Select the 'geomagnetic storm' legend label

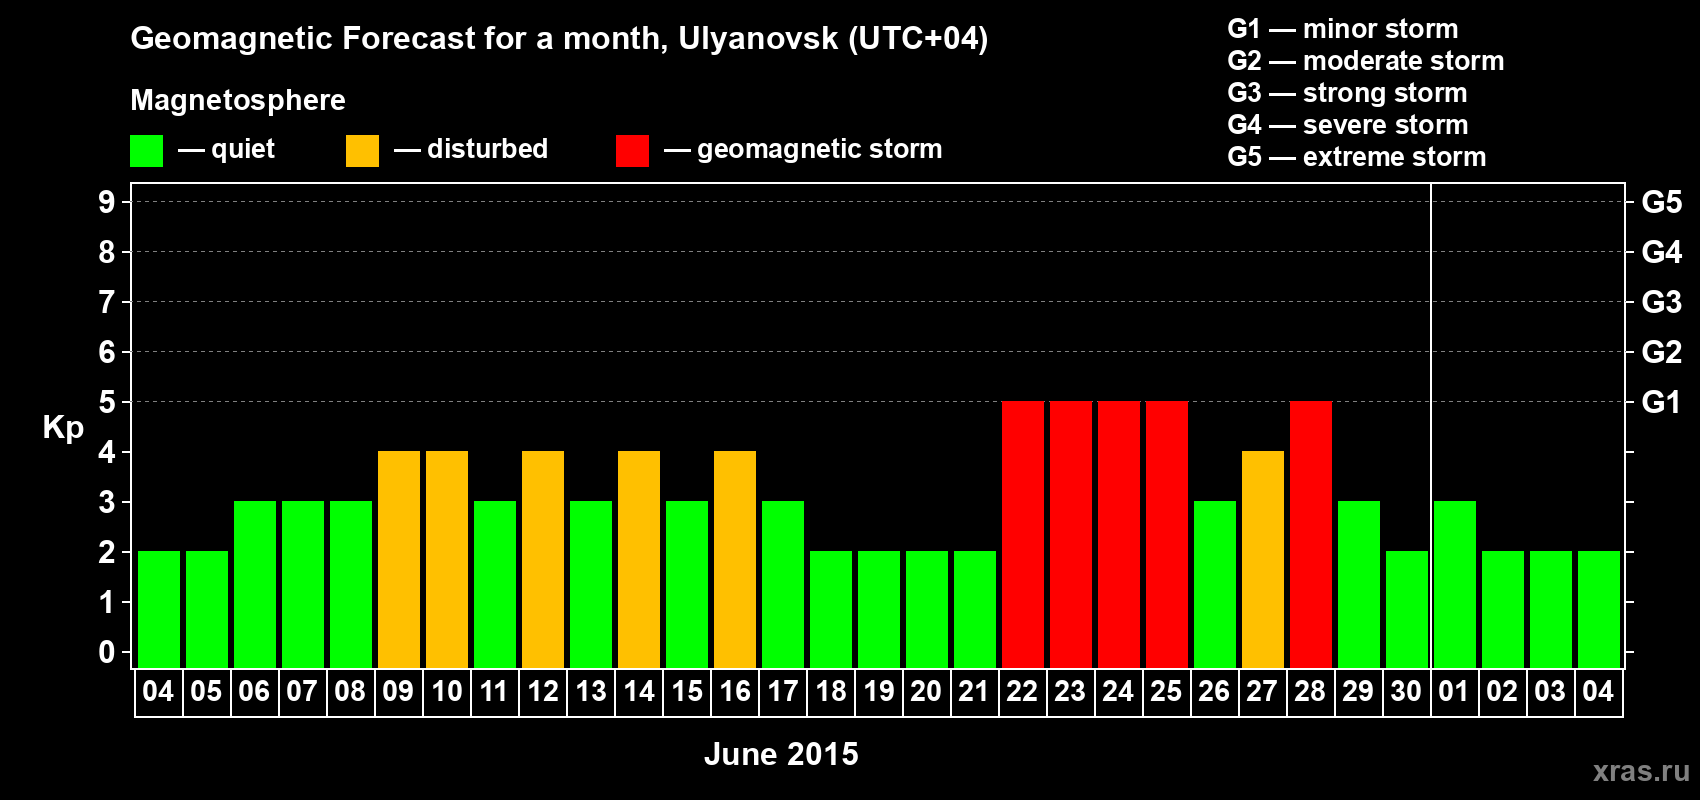click(819, 150)
